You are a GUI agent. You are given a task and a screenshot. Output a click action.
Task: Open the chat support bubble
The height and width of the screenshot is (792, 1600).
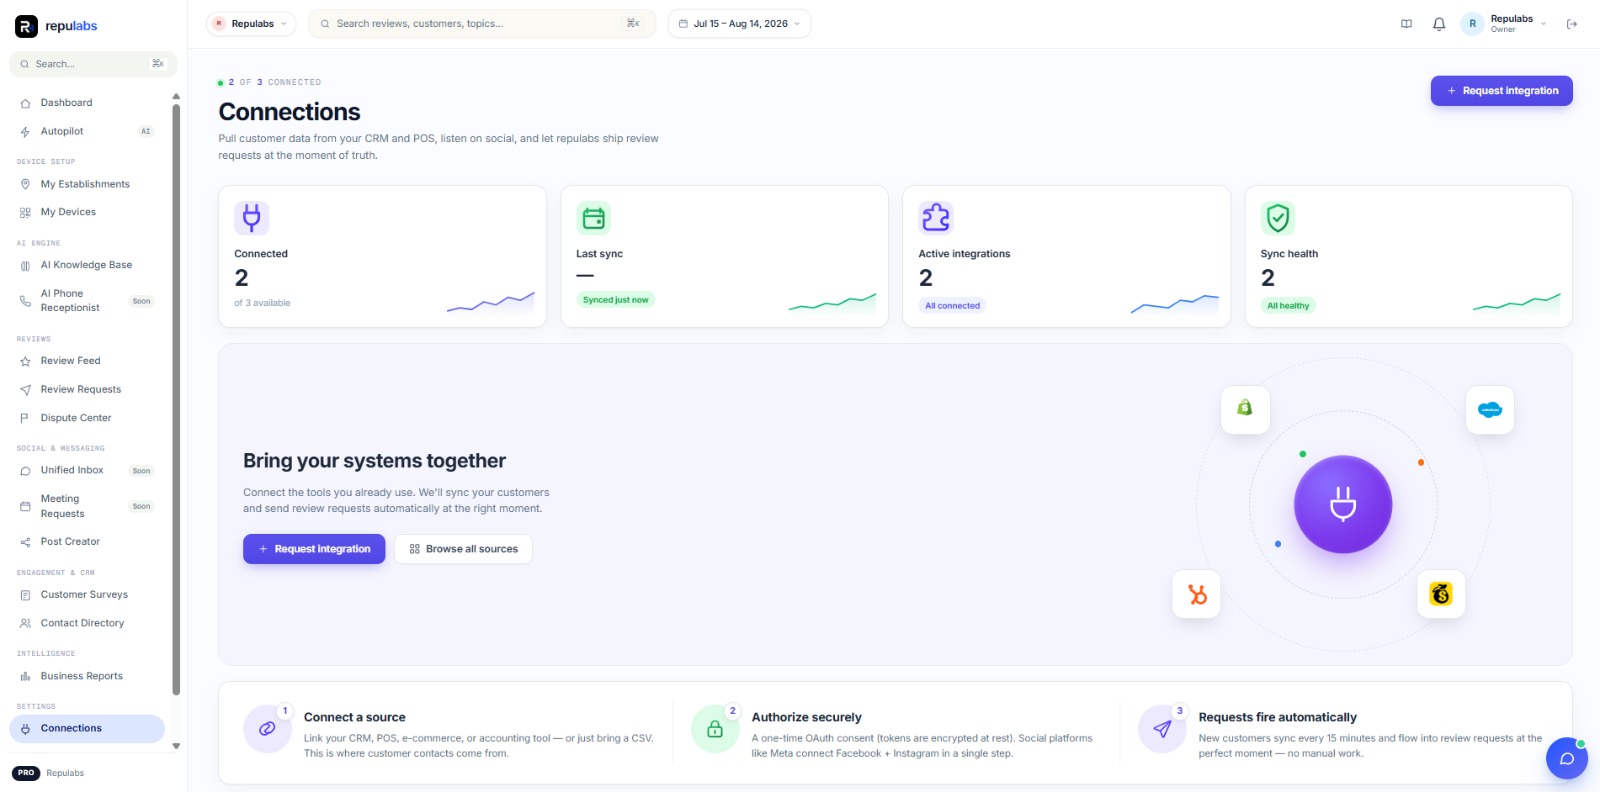point(1567,758)
